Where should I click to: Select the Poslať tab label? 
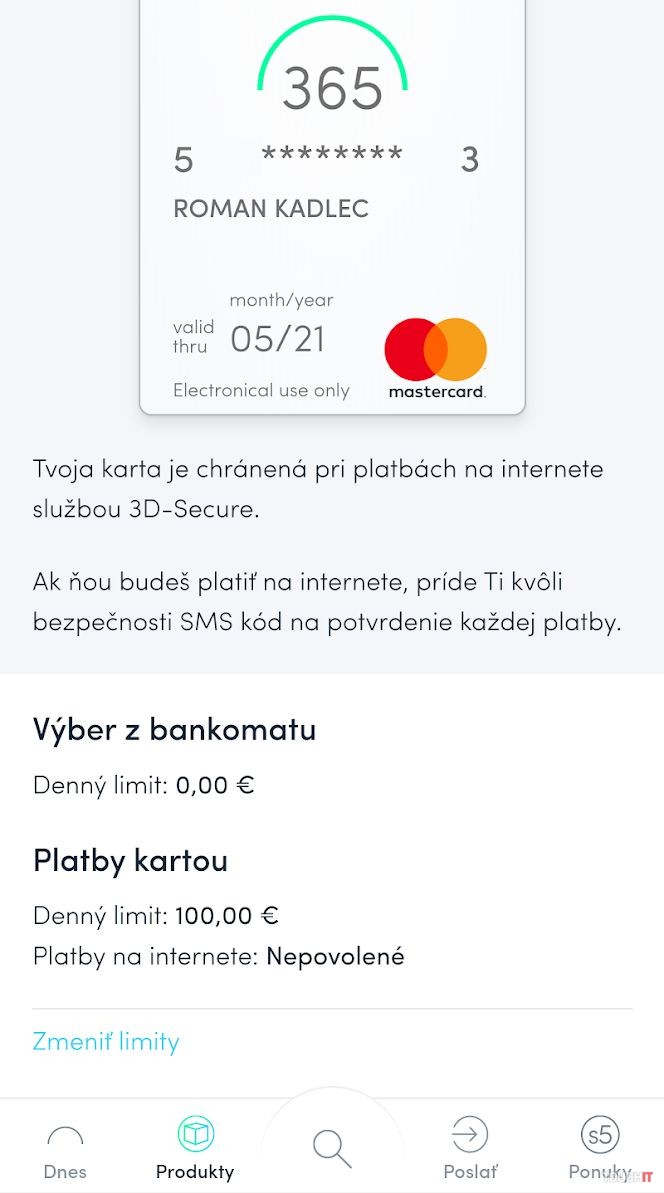[x=470, y=1171]
